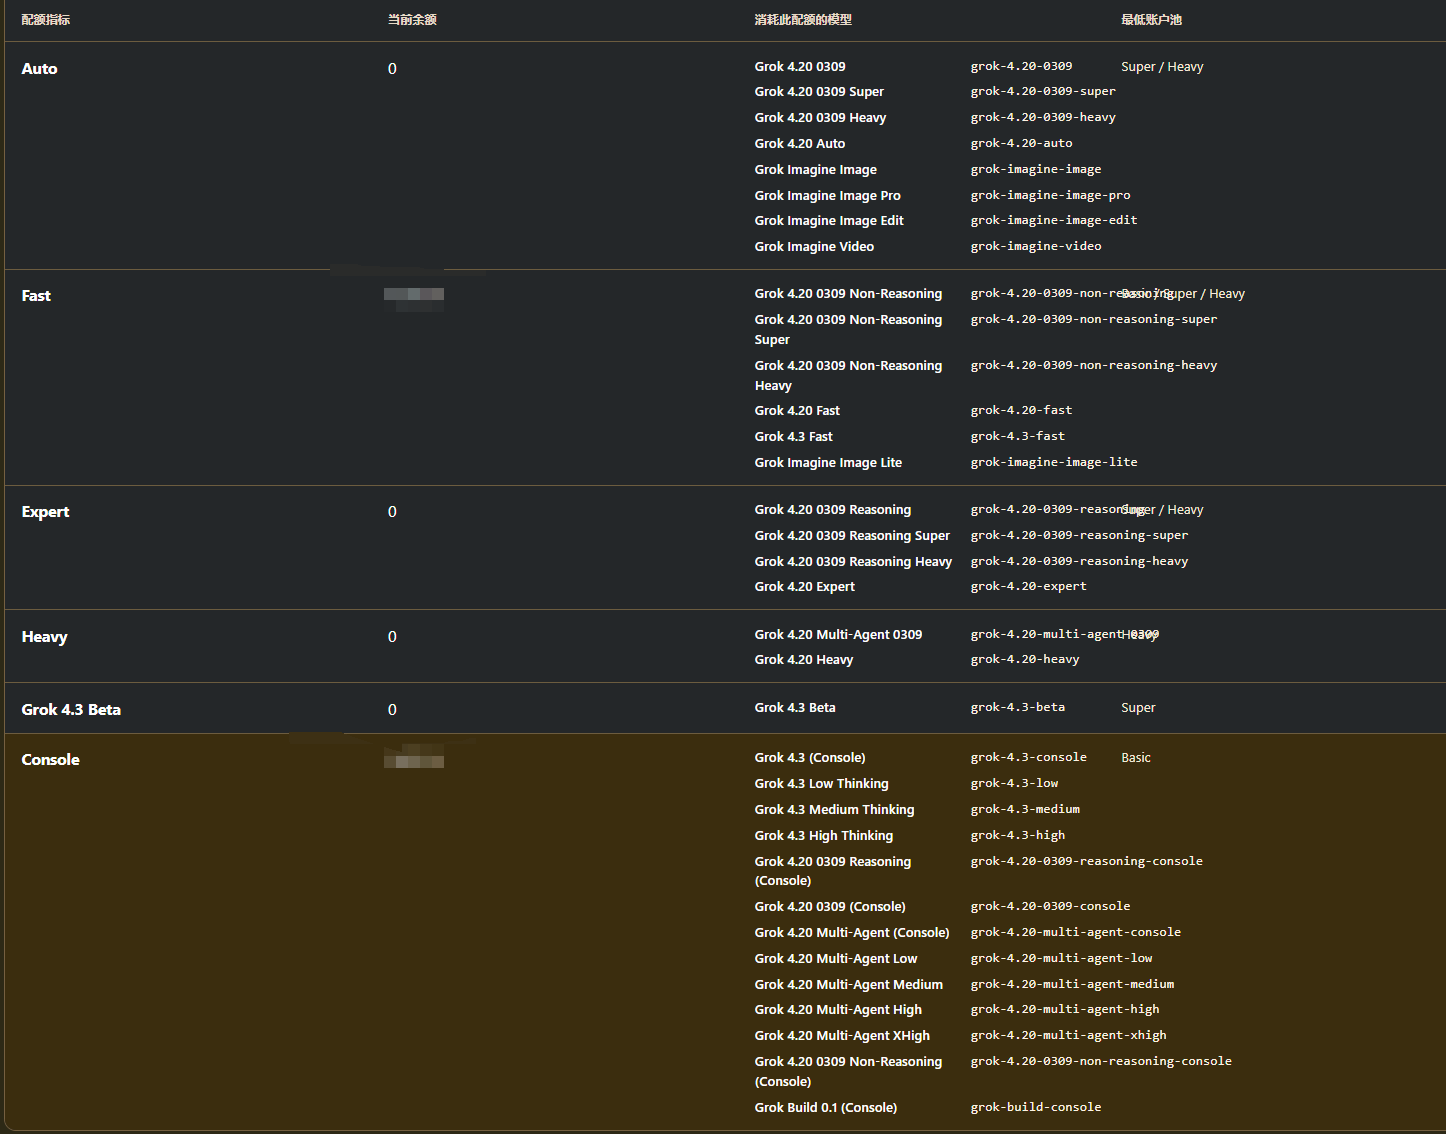Click the model name Grok 4.20 0309 Super
Viewport: 1446px width, 1134px height.
pos(819,92)
